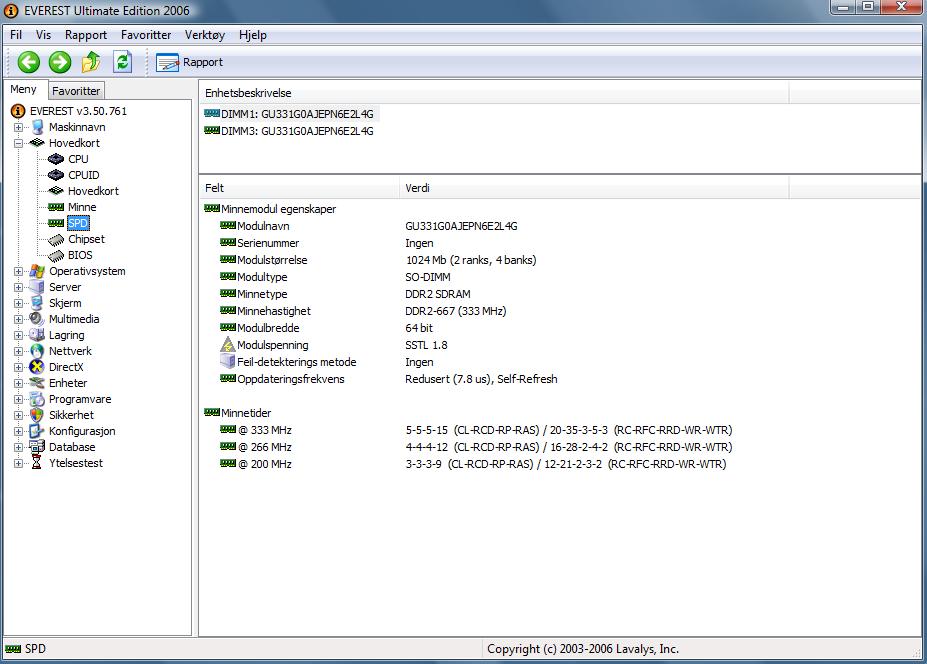
Task: Select the CPUID chip icon in tree
Action: pyautogui.click(x=56, y=175)
